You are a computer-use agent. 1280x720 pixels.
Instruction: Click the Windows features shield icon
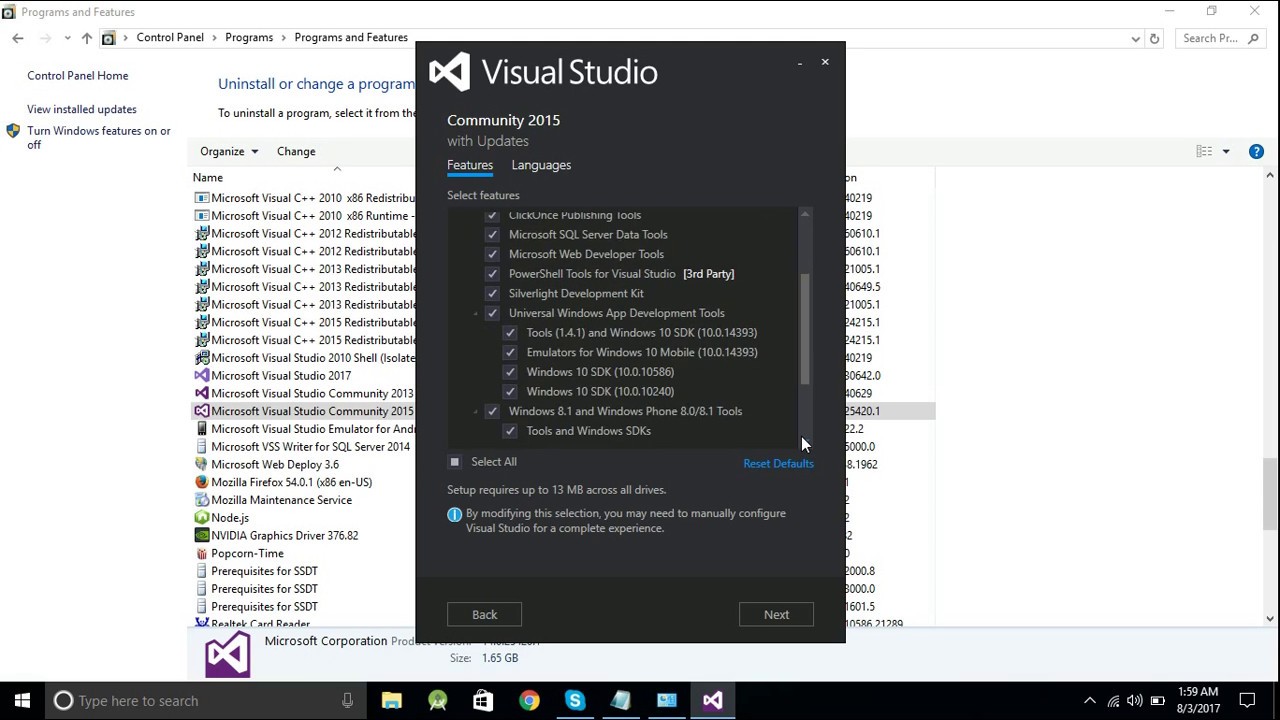[x=13, y=131]
